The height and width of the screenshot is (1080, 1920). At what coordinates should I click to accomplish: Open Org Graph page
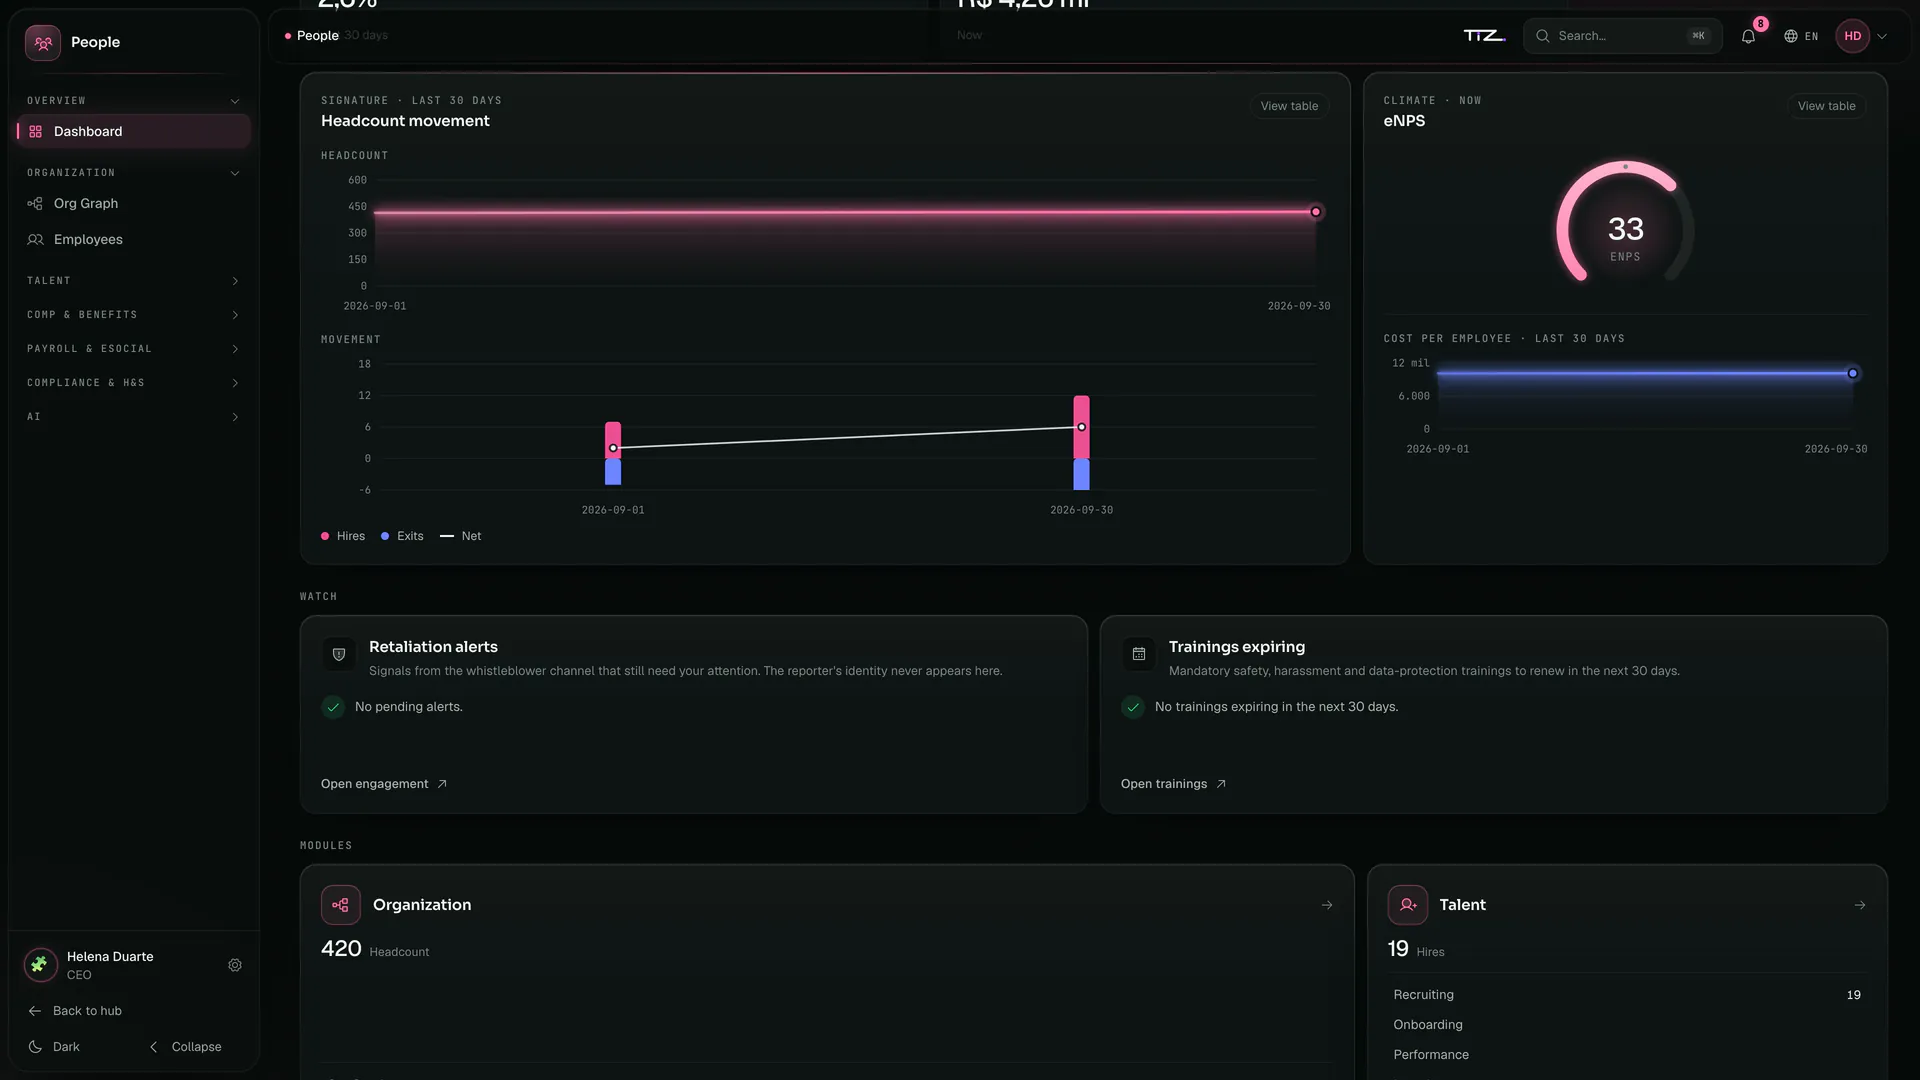(x=133, y=204)
